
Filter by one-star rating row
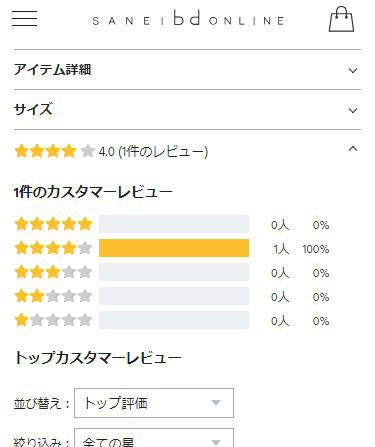pyautogui.click(x=172, y=320)
